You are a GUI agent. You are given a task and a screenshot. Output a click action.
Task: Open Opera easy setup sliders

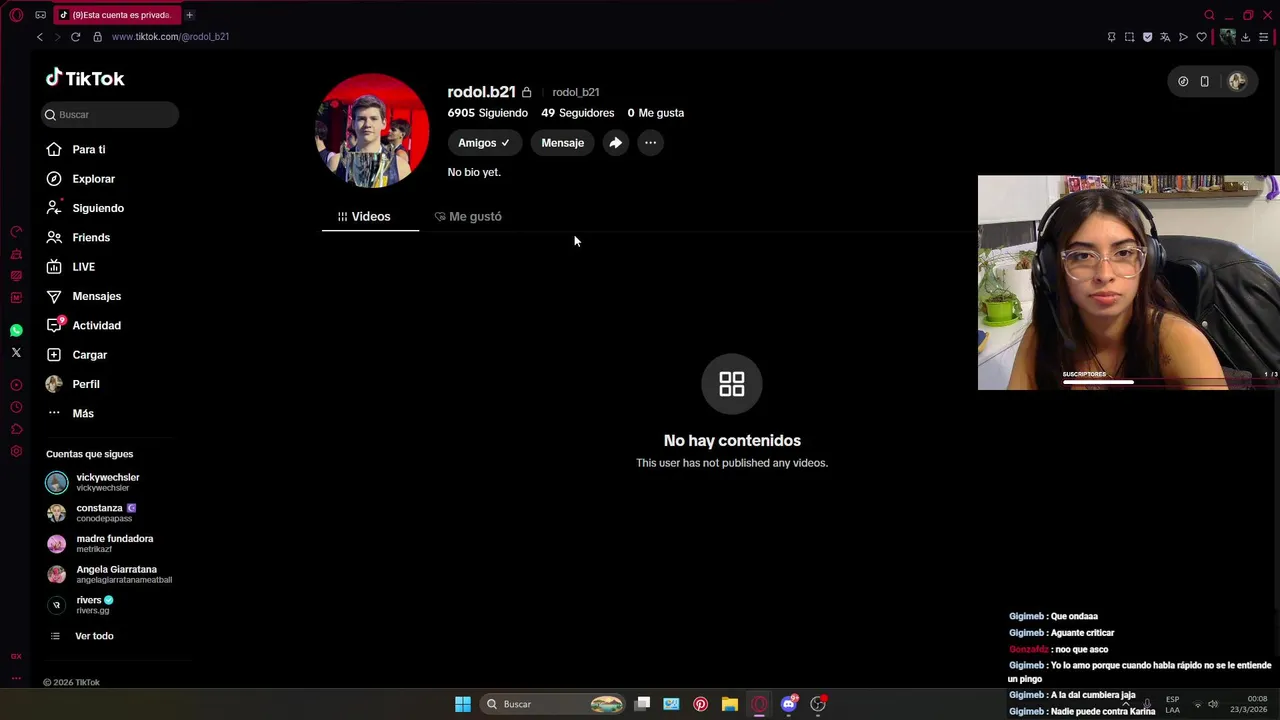[x=1263, y=37]
